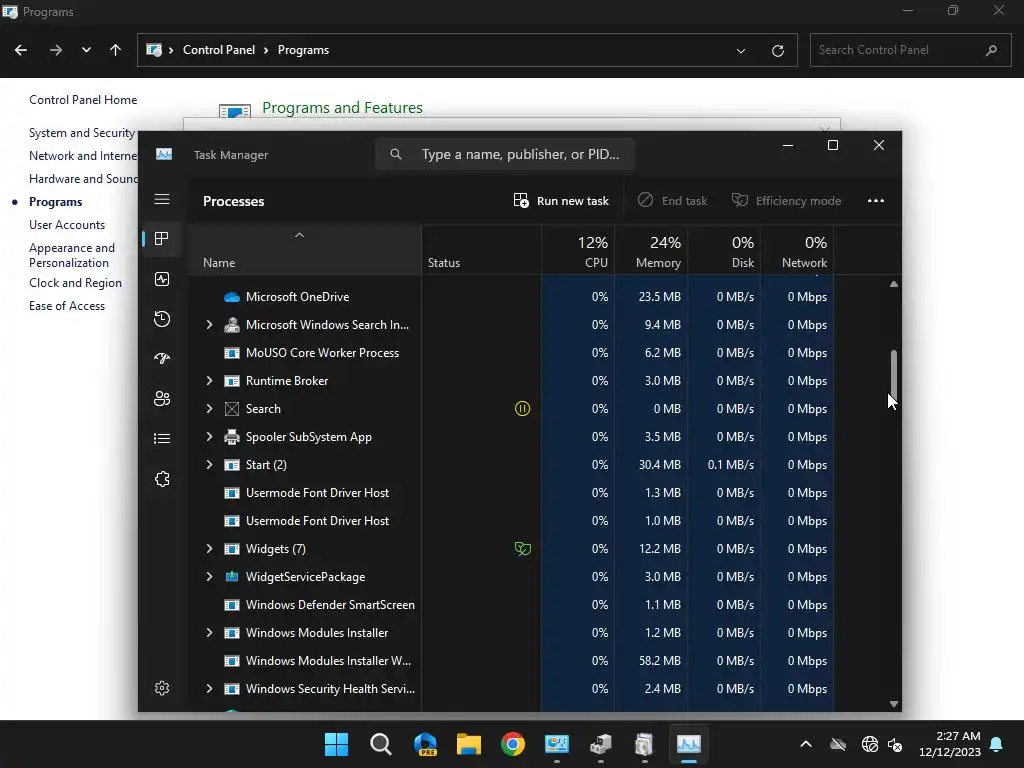Click the Efficiency mode button

tap(786, 200)
